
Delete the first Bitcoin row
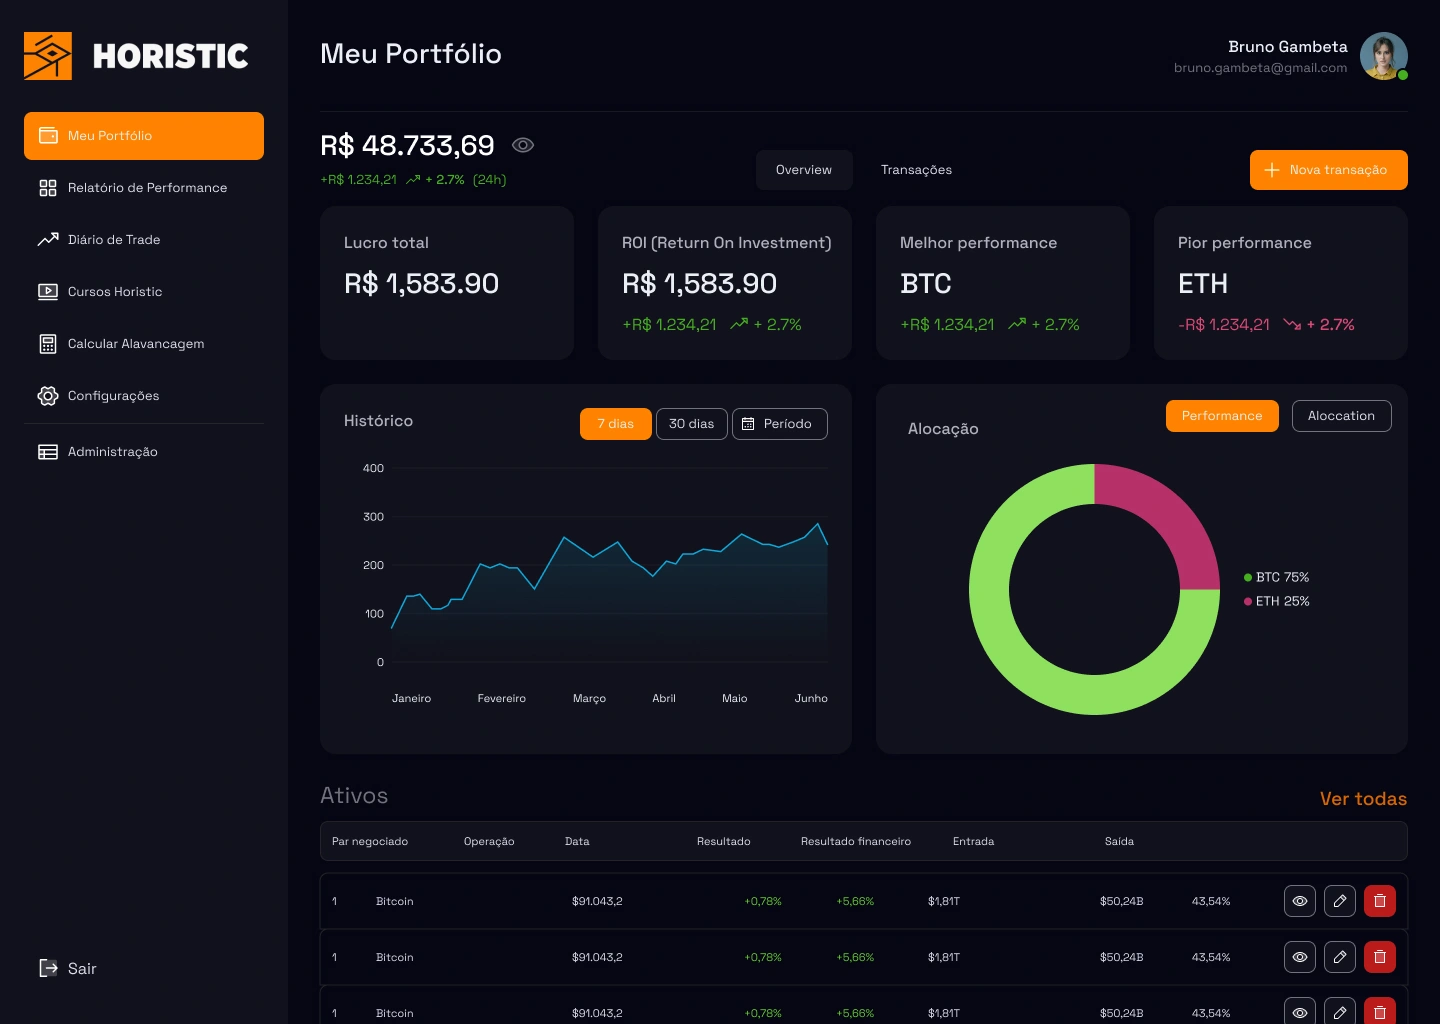click(x=1379, y=901)
